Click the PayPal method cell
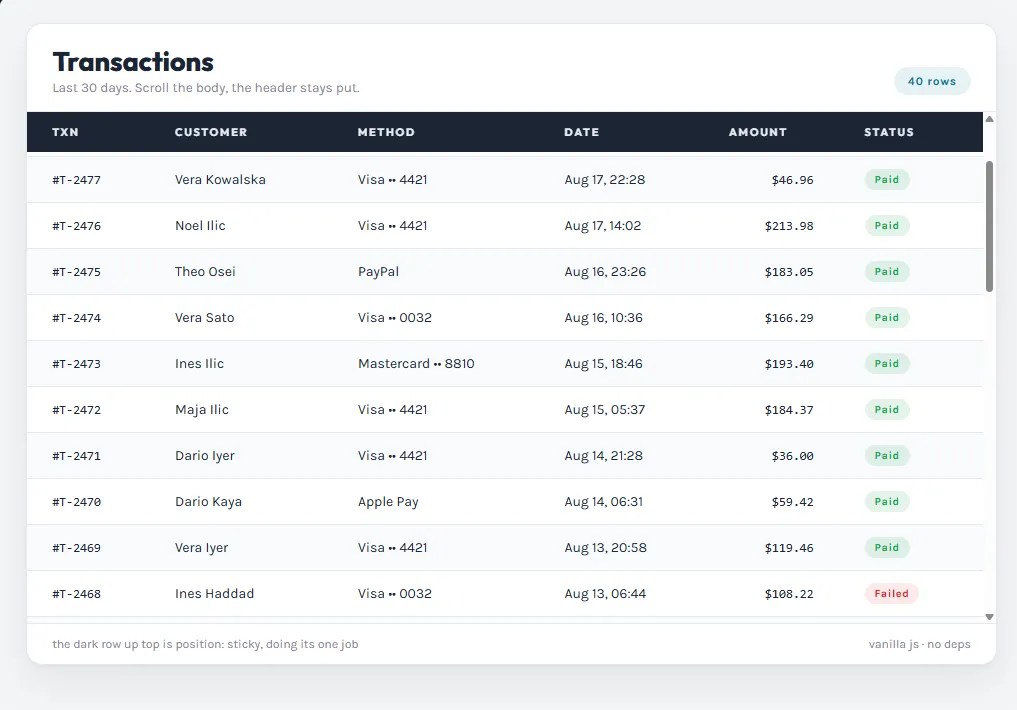The image size is (1017, 710). (379, 272)
